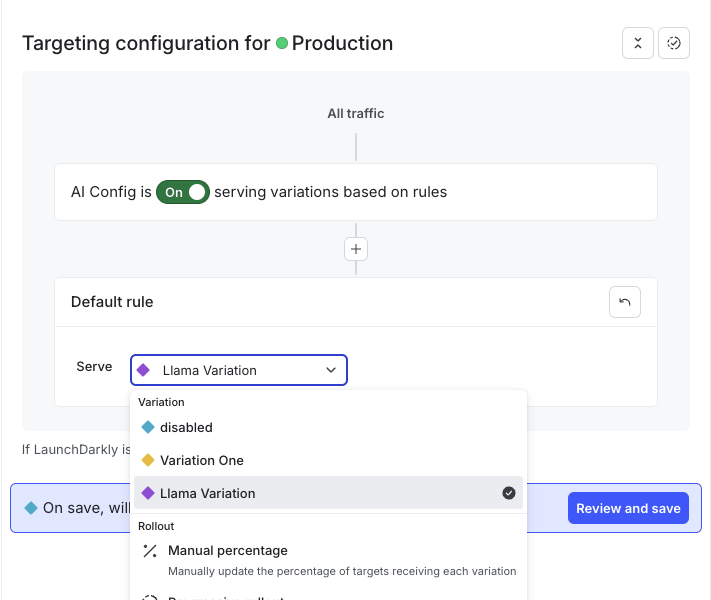Click the collapse rules arrows icon
Screen dimensions: 711x600
pyautogui.click(x=637, y=43)
